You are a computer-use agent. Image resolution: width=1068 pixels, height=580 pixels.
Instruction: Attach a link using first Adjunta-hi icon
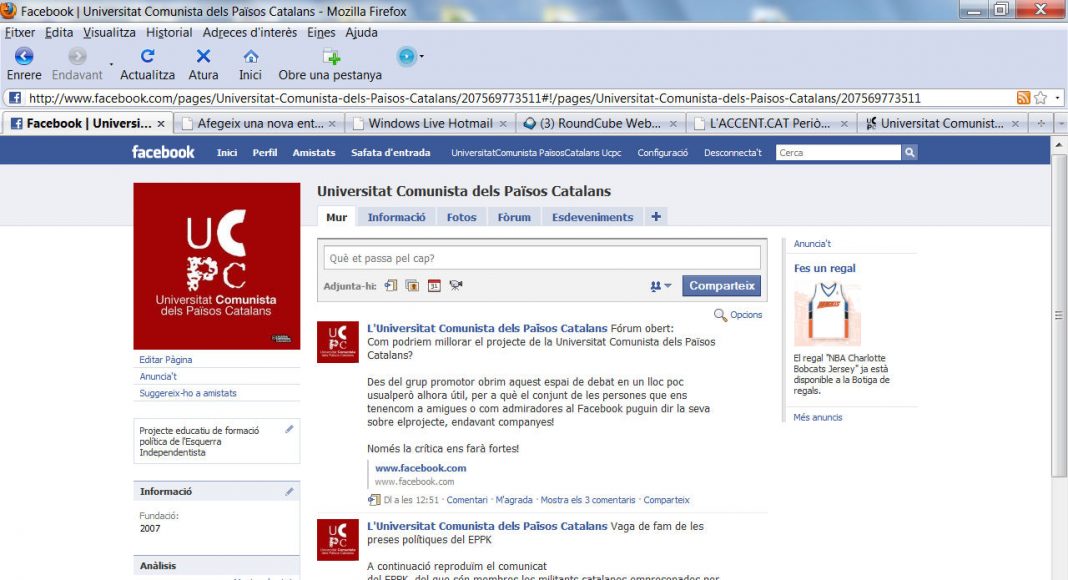tap(391, 286)
